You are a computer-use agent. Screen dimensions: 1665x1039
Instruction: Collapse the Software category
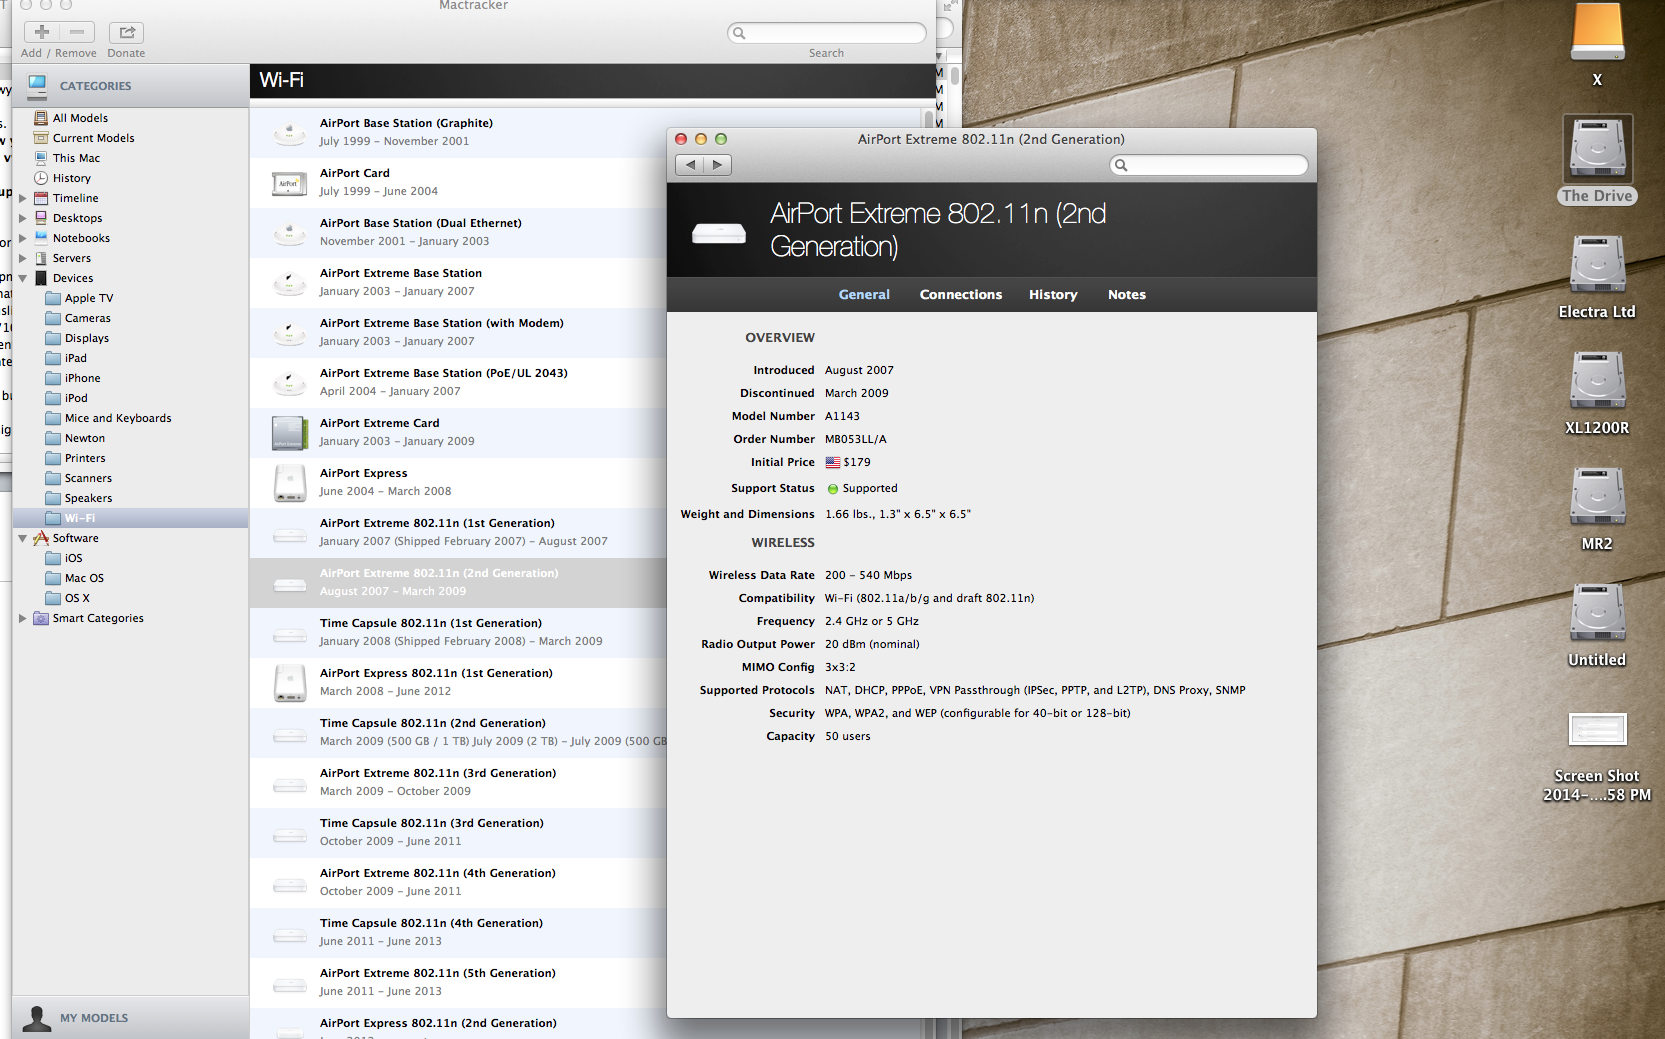coord(23,538)
